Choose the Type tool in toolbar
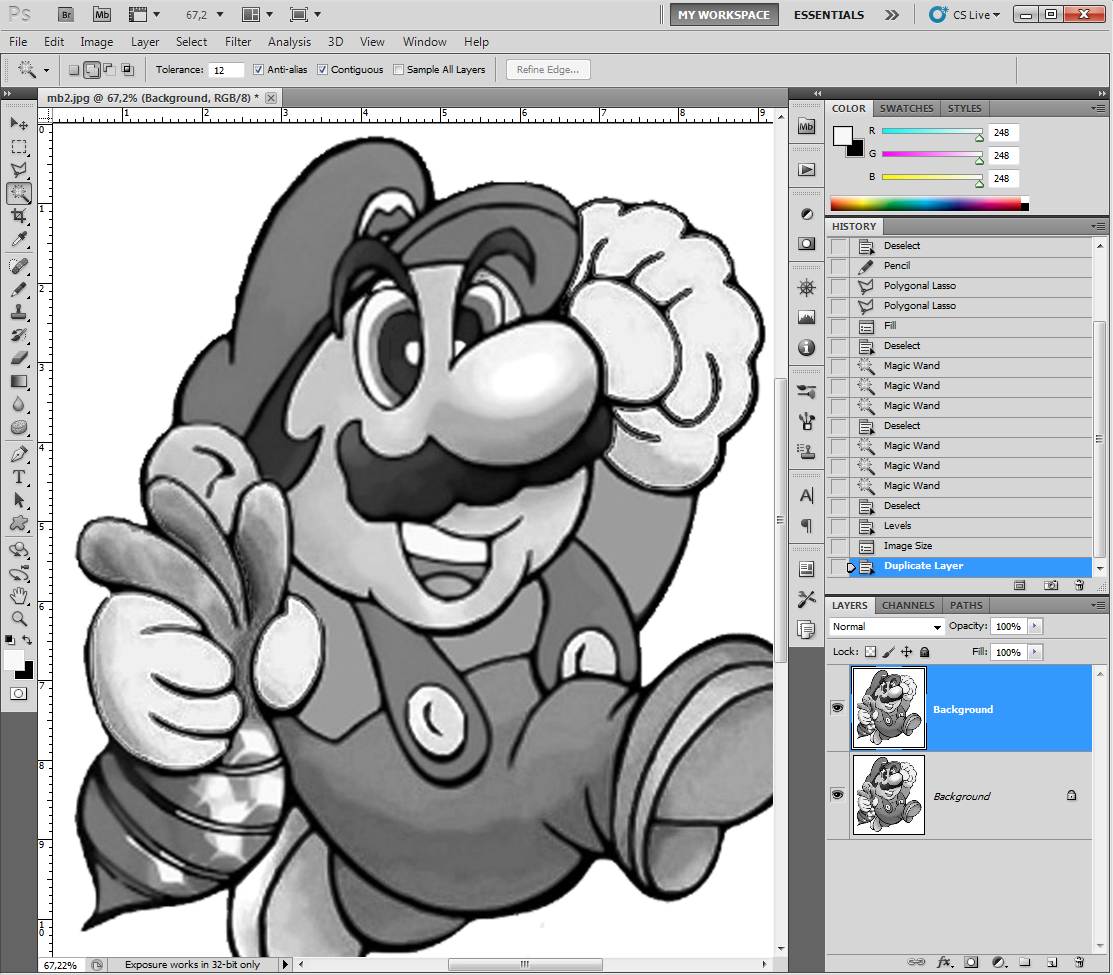Screen dimensions: 1113x975 click(x=19, y=477)
